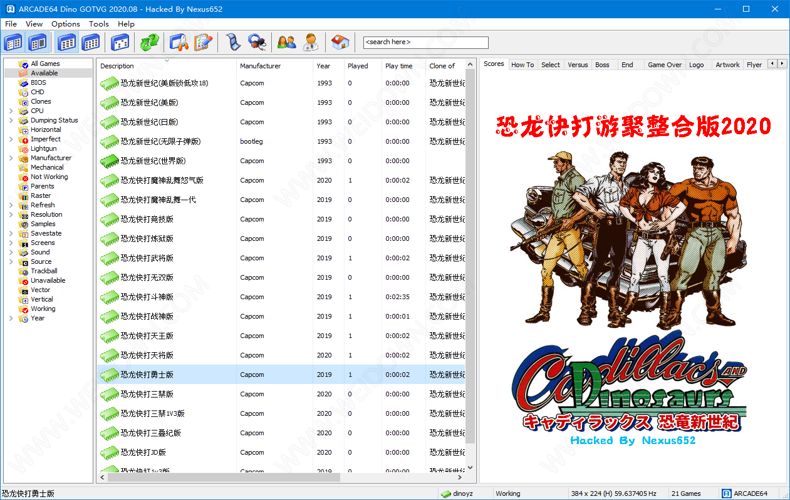Sort list by Play time column header

tap(403, 66)
